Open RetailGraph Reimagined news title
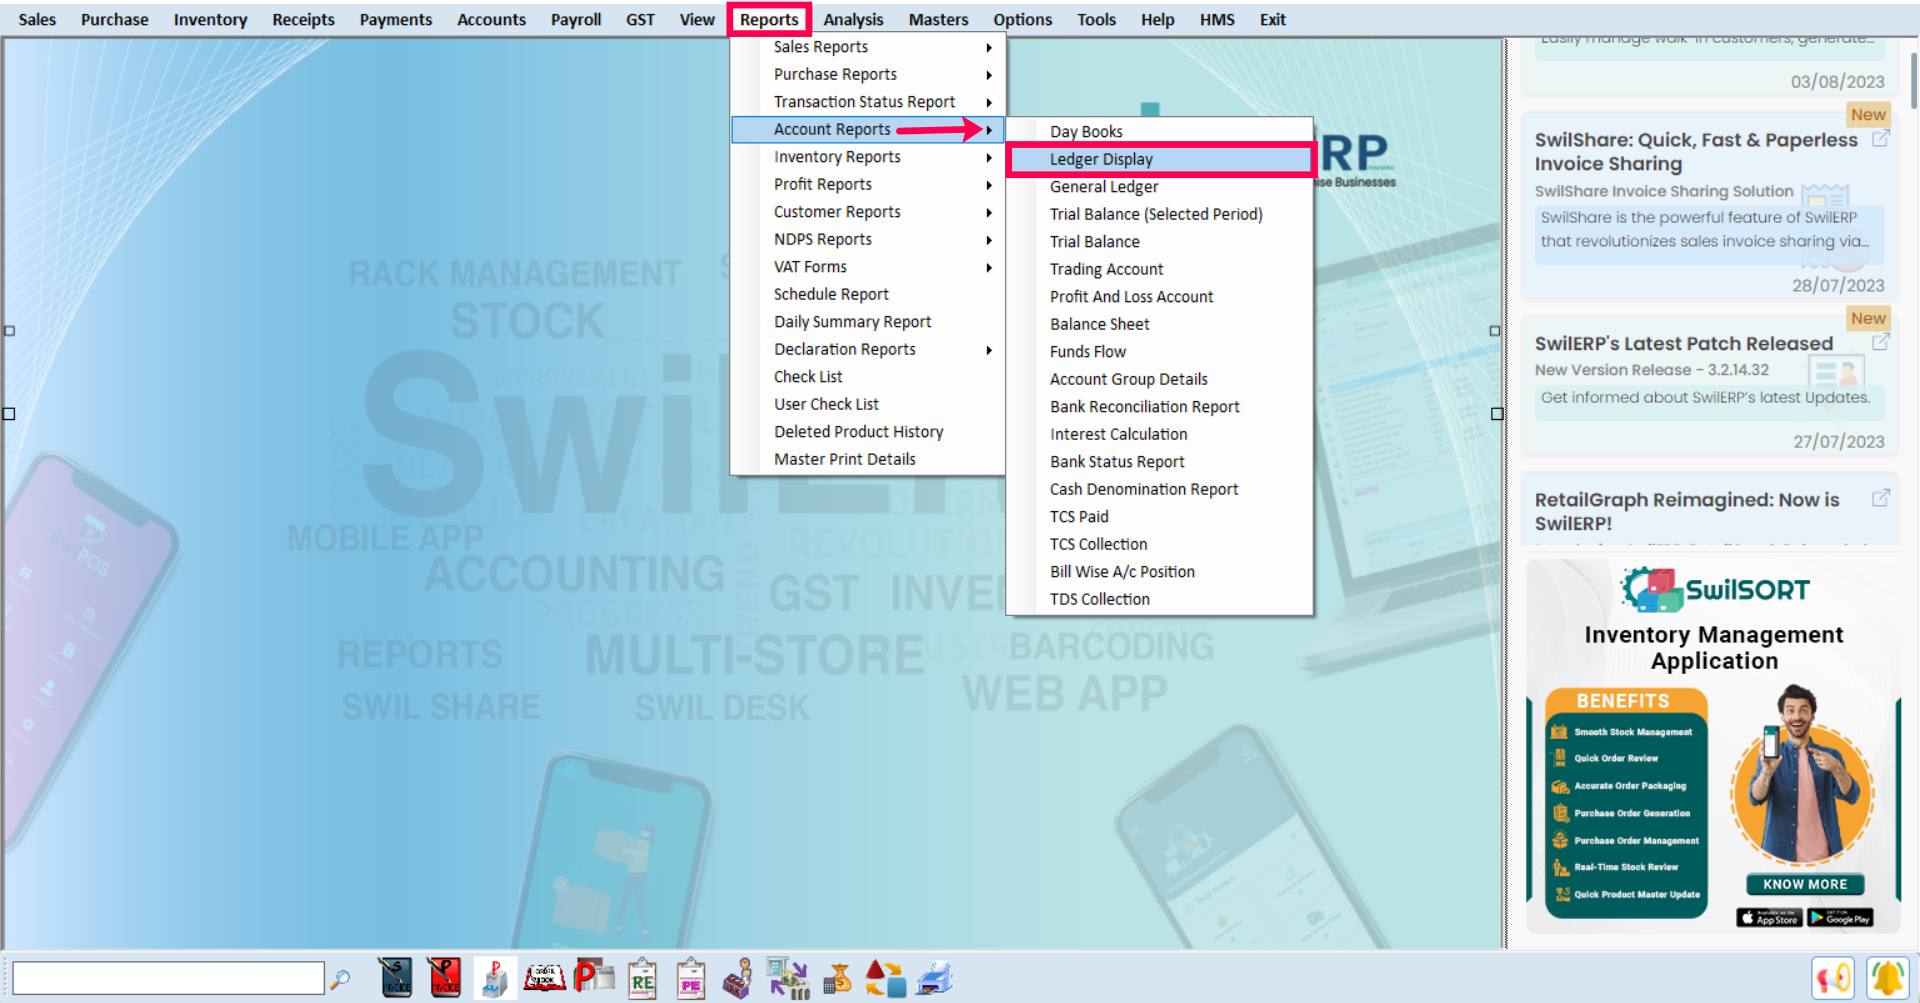 pyautogui.click(x=1687, y=511)
